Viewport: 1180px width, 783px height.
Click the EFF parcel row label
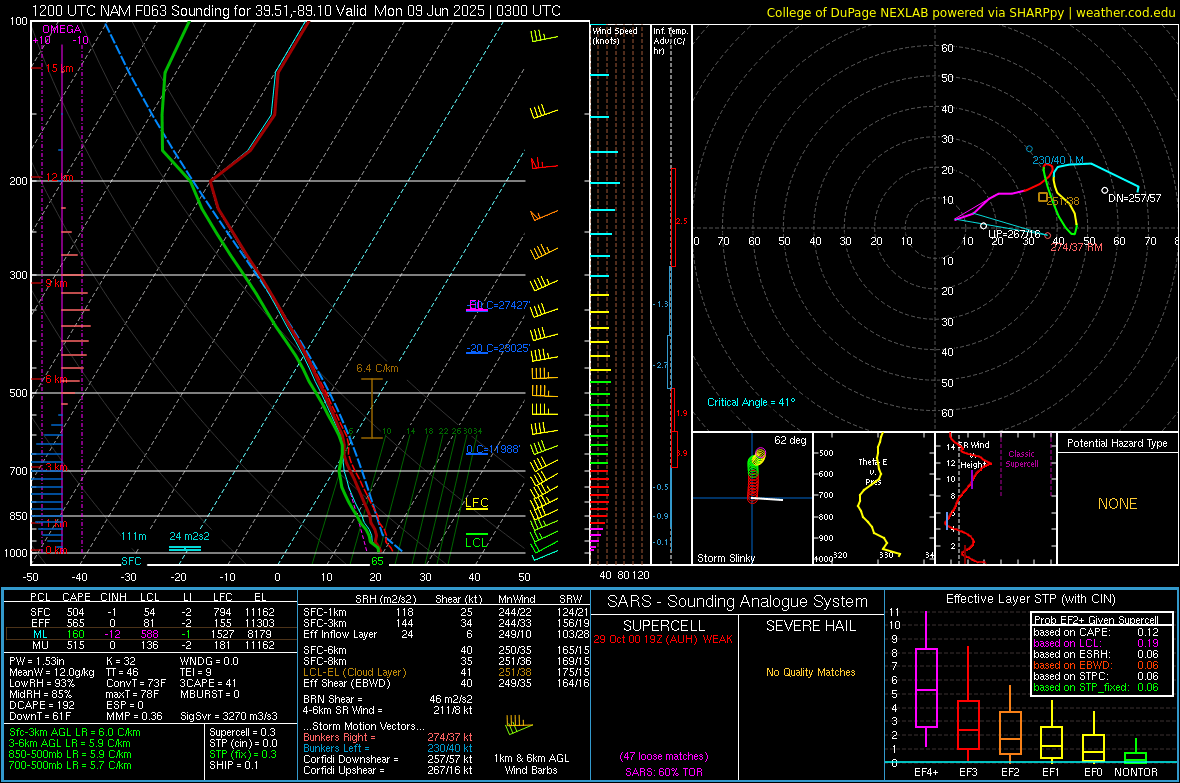point(40,623)
